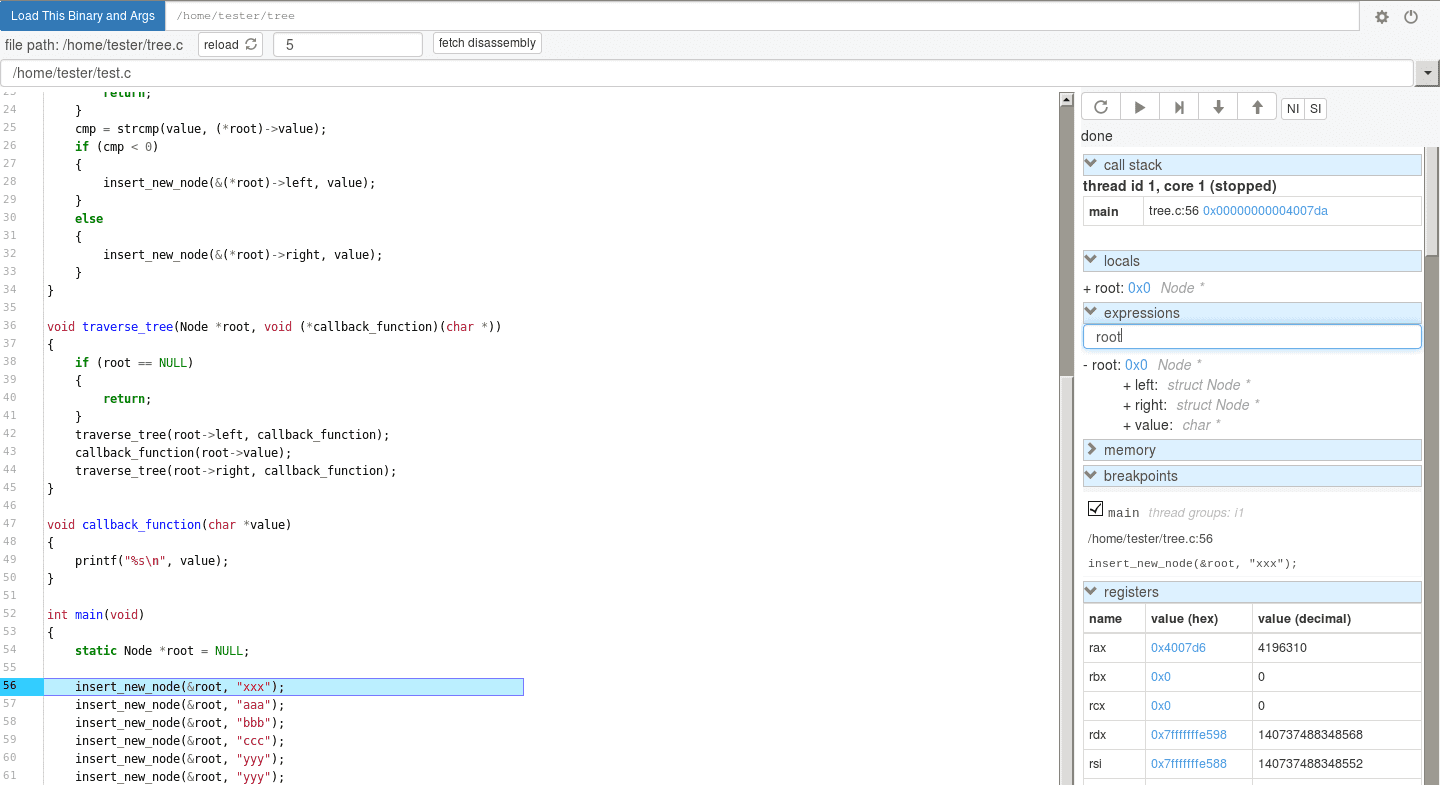Click the NI next-instruction button
The height and width of the screenshot is (785, 1440).
(1293, 108)
